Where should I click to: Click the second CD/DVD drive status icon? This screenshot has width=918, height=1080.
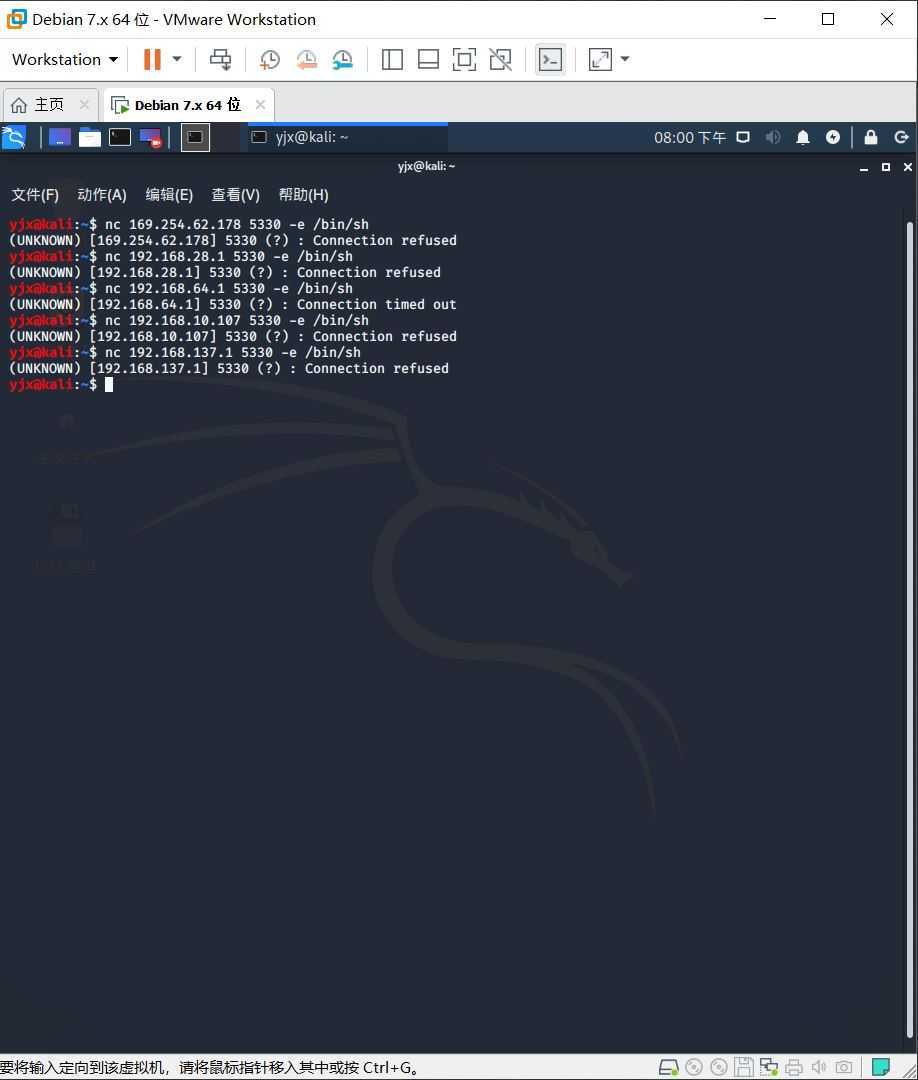tap(719, 1068)
